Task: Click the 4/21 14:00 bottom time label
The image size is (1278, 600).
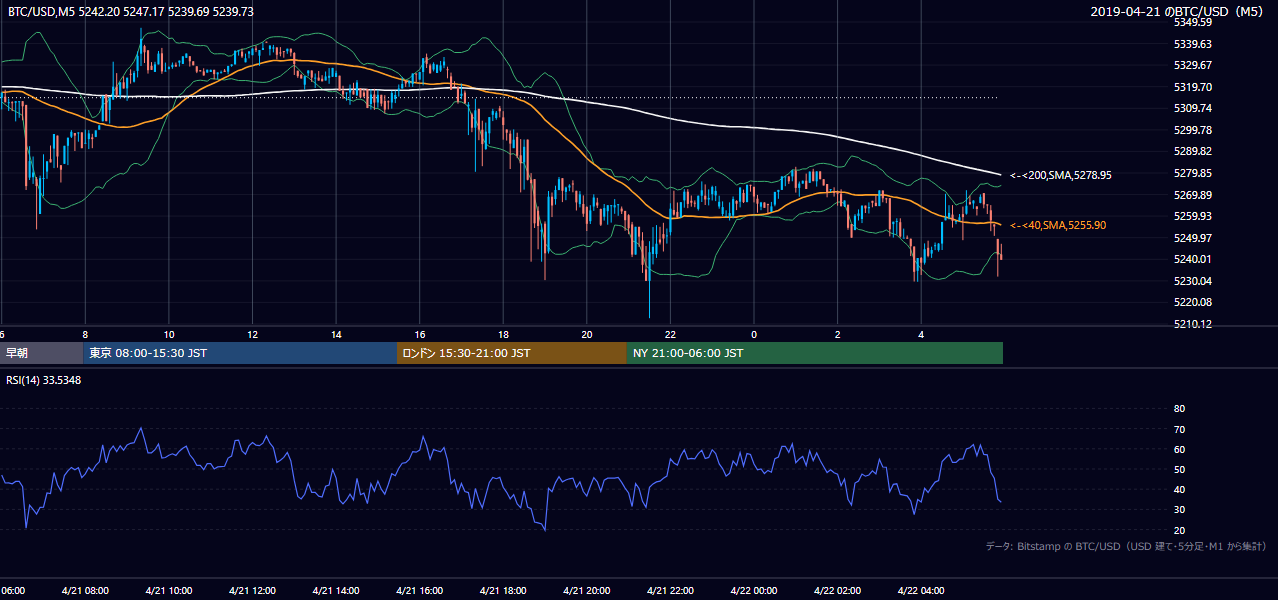Action: [336, 591]
